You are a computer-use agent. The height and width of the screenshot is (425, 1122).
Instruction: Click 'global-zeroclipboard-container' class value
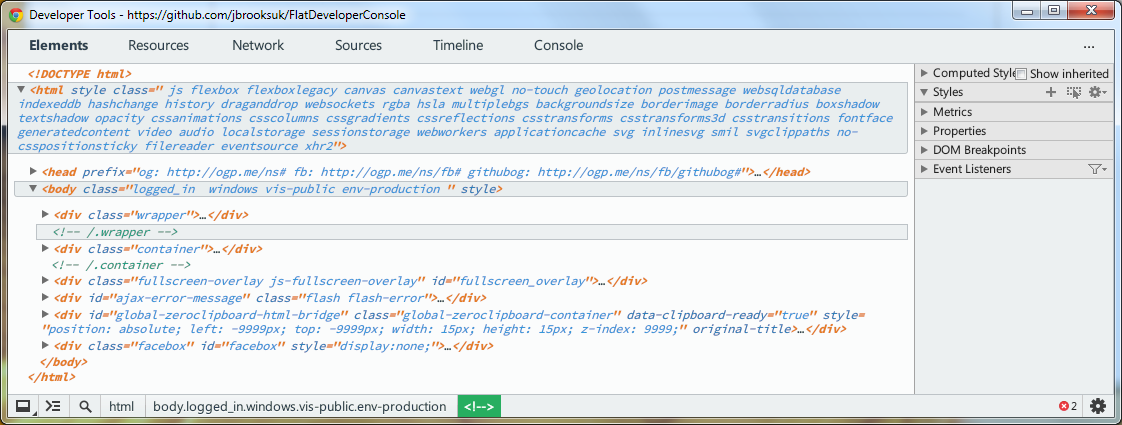508,314
